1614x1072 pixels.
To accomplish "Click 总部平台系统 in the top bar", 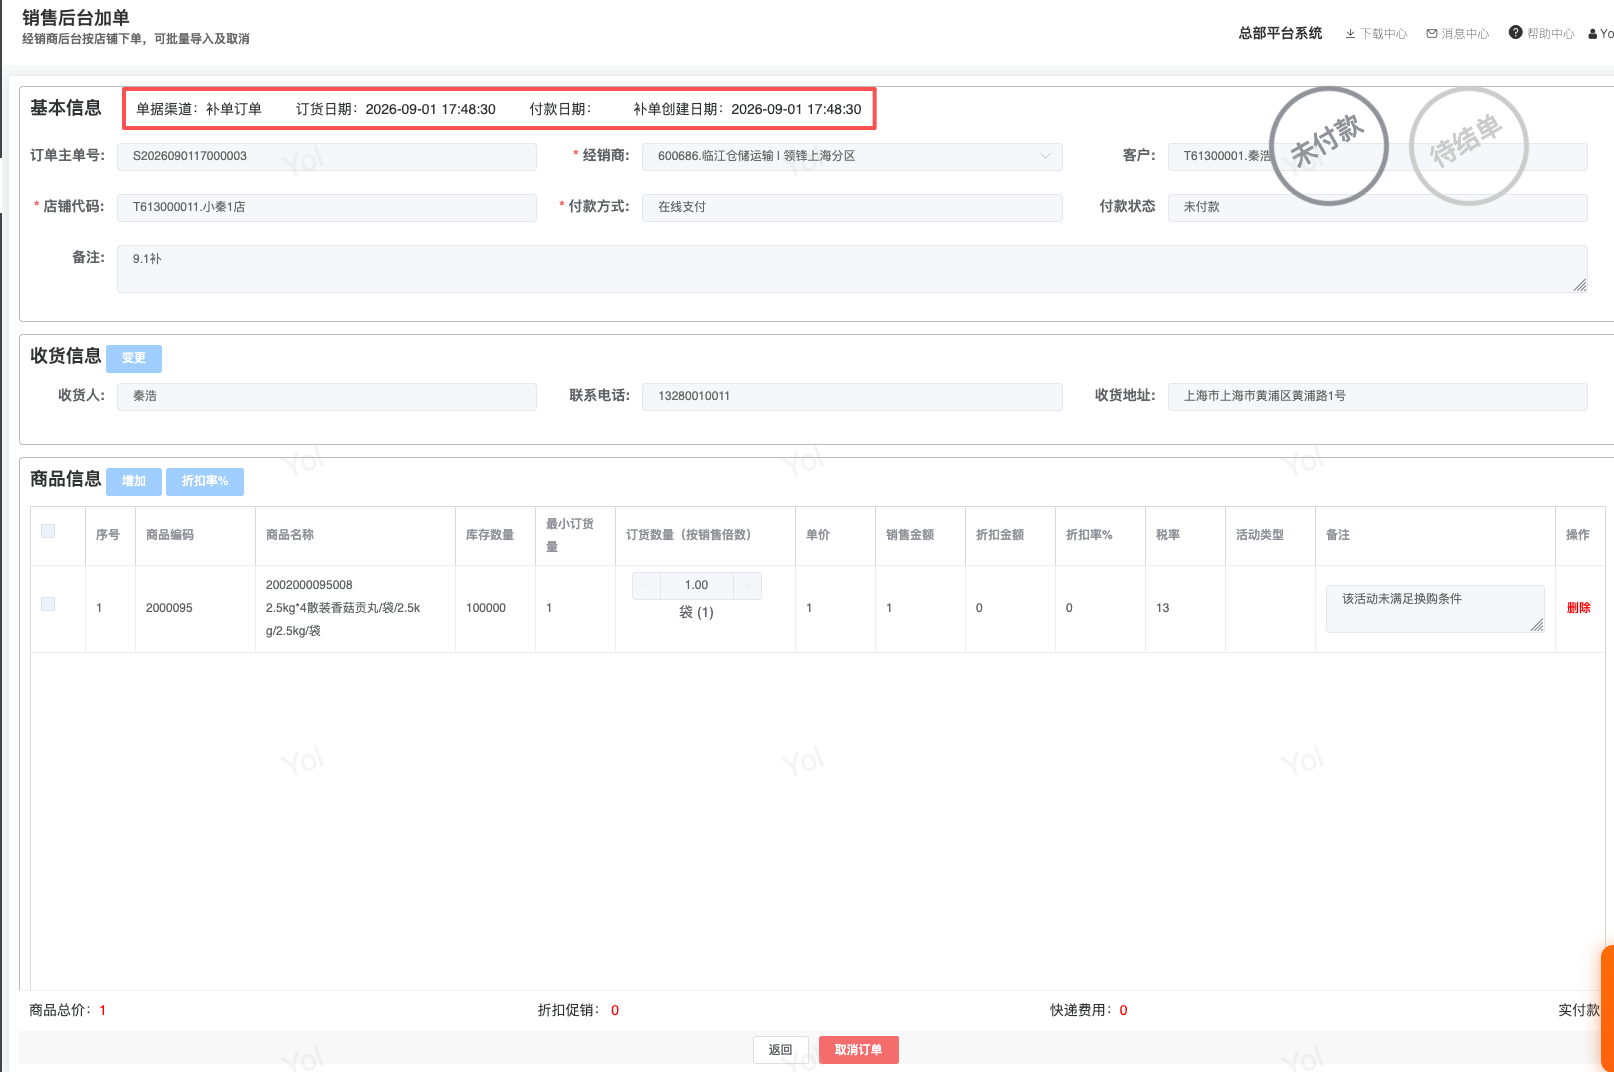I will pos(1280,33).
